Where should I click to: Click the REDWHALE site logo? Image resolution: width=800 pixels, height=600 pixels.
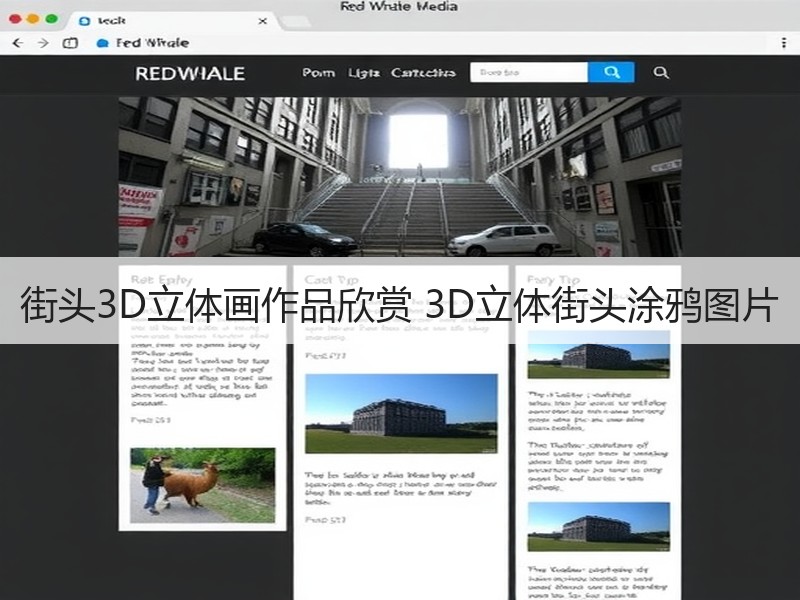(x=190, y=73)
